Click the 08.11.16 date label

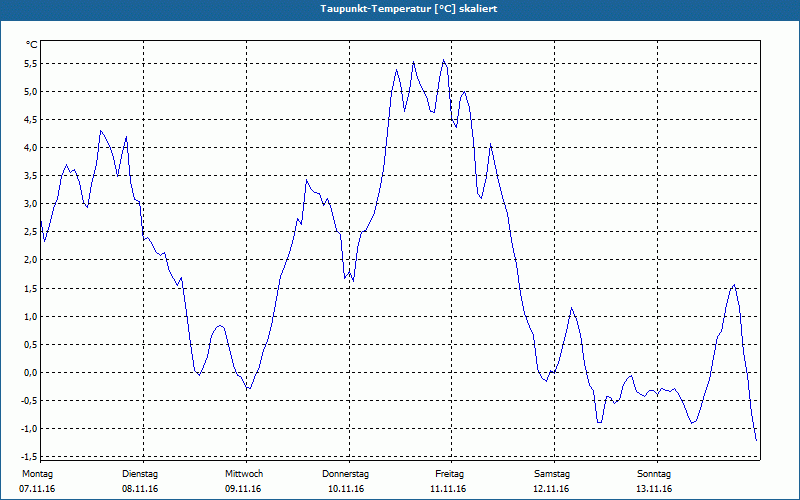pos(140,489)
